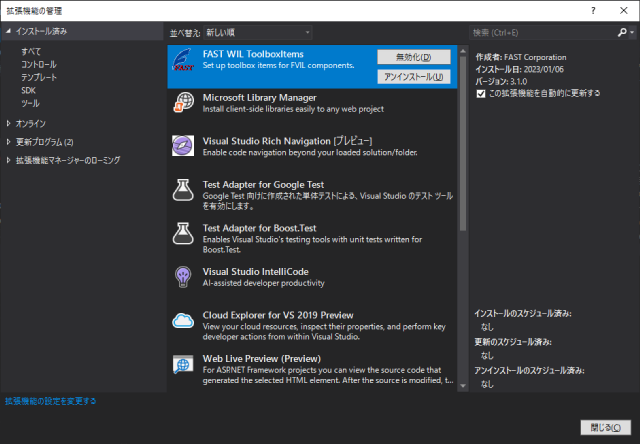Image resolution: width=640 pixels, height=444 pixels.
Task: Click the Boost.Test Adapter flask icon
Action: pos(183,233)
